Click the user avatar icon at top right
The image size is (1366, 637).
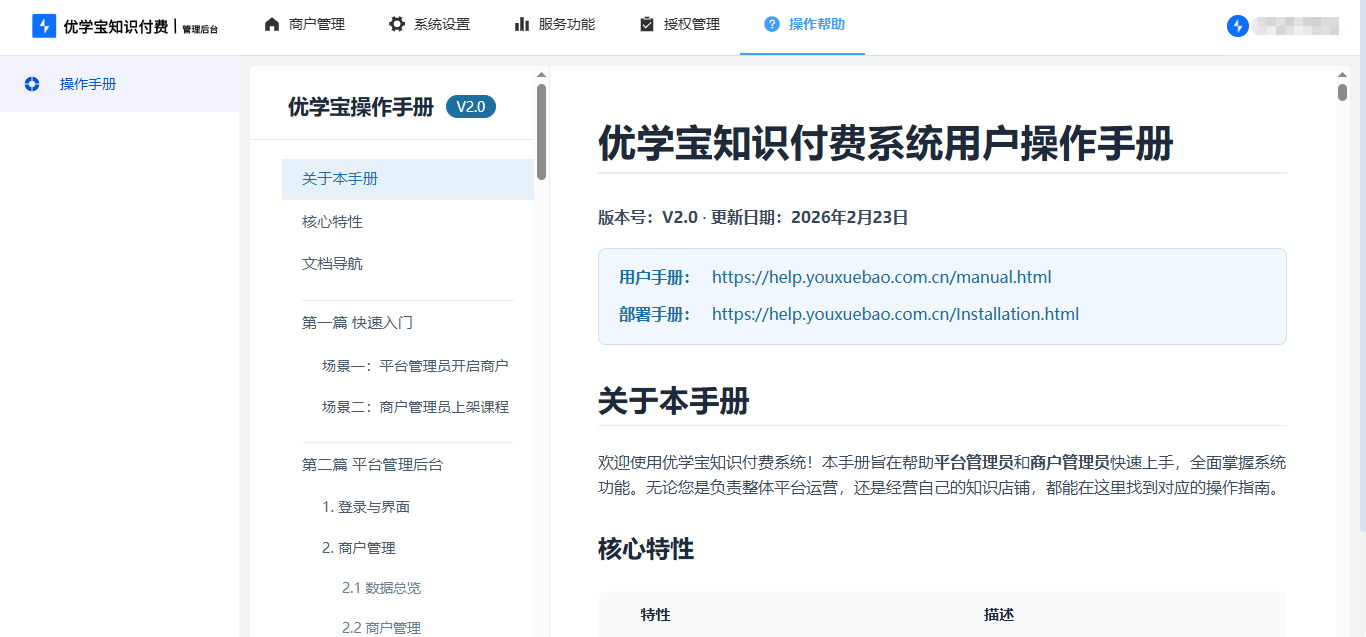(x=1238, y=26)
